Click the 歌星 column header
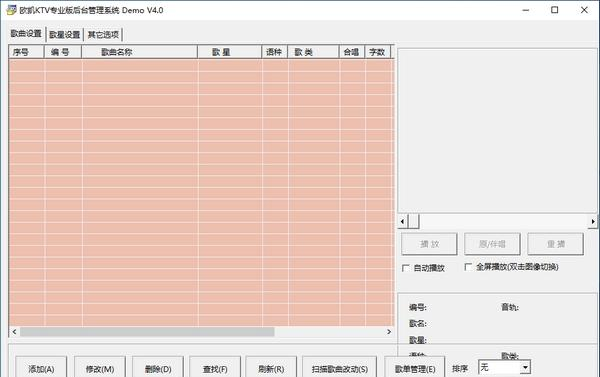 pyautogui.click(x=230, y=52)
